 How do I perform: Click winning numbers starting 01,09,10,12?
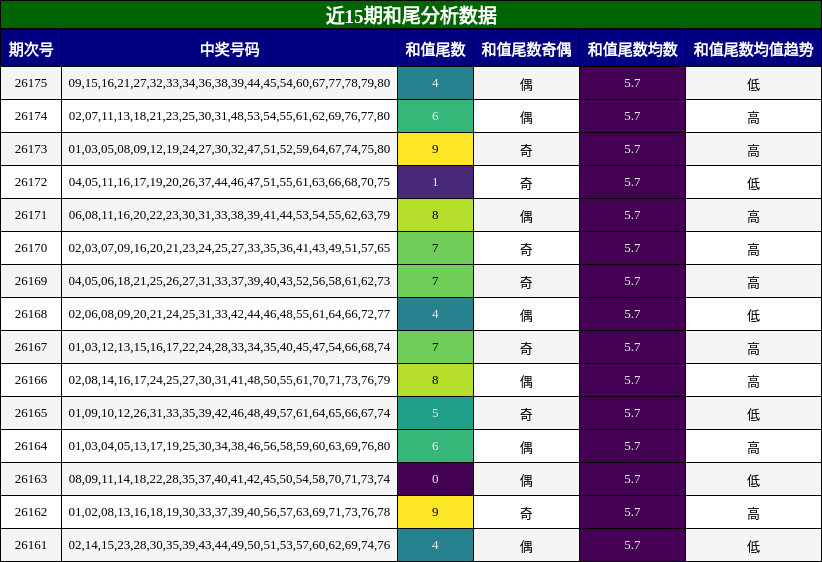(230, 414)
